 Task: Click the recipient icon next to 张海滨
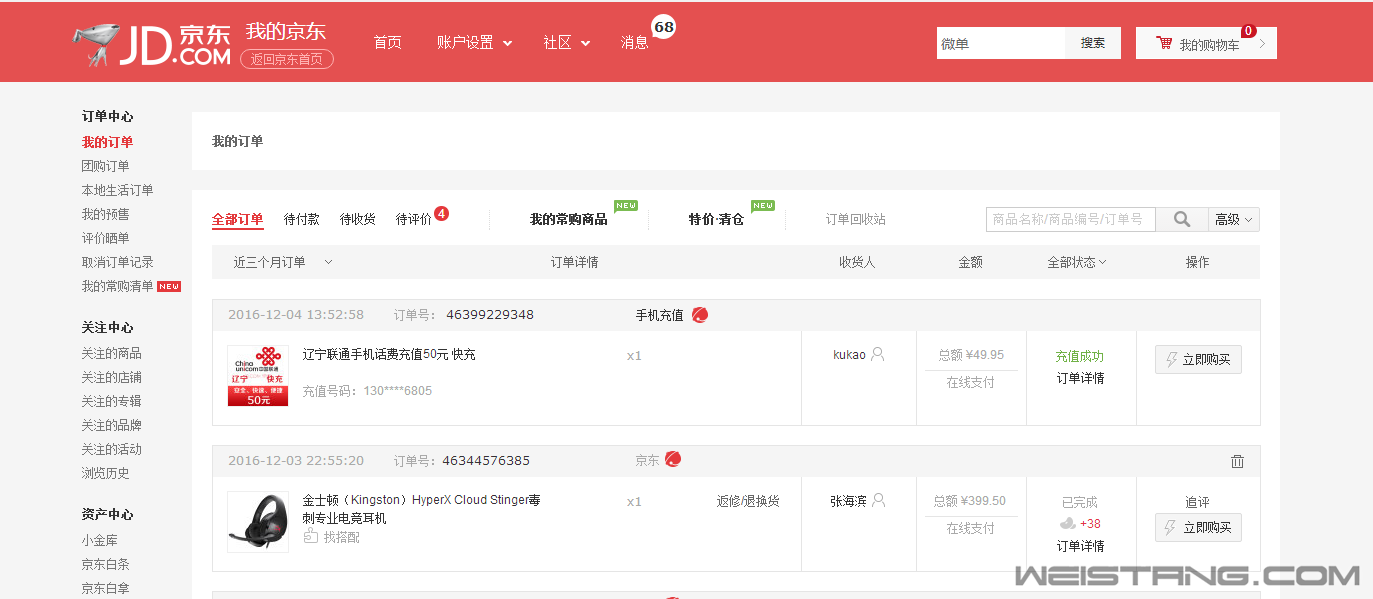tap(879, 500)
